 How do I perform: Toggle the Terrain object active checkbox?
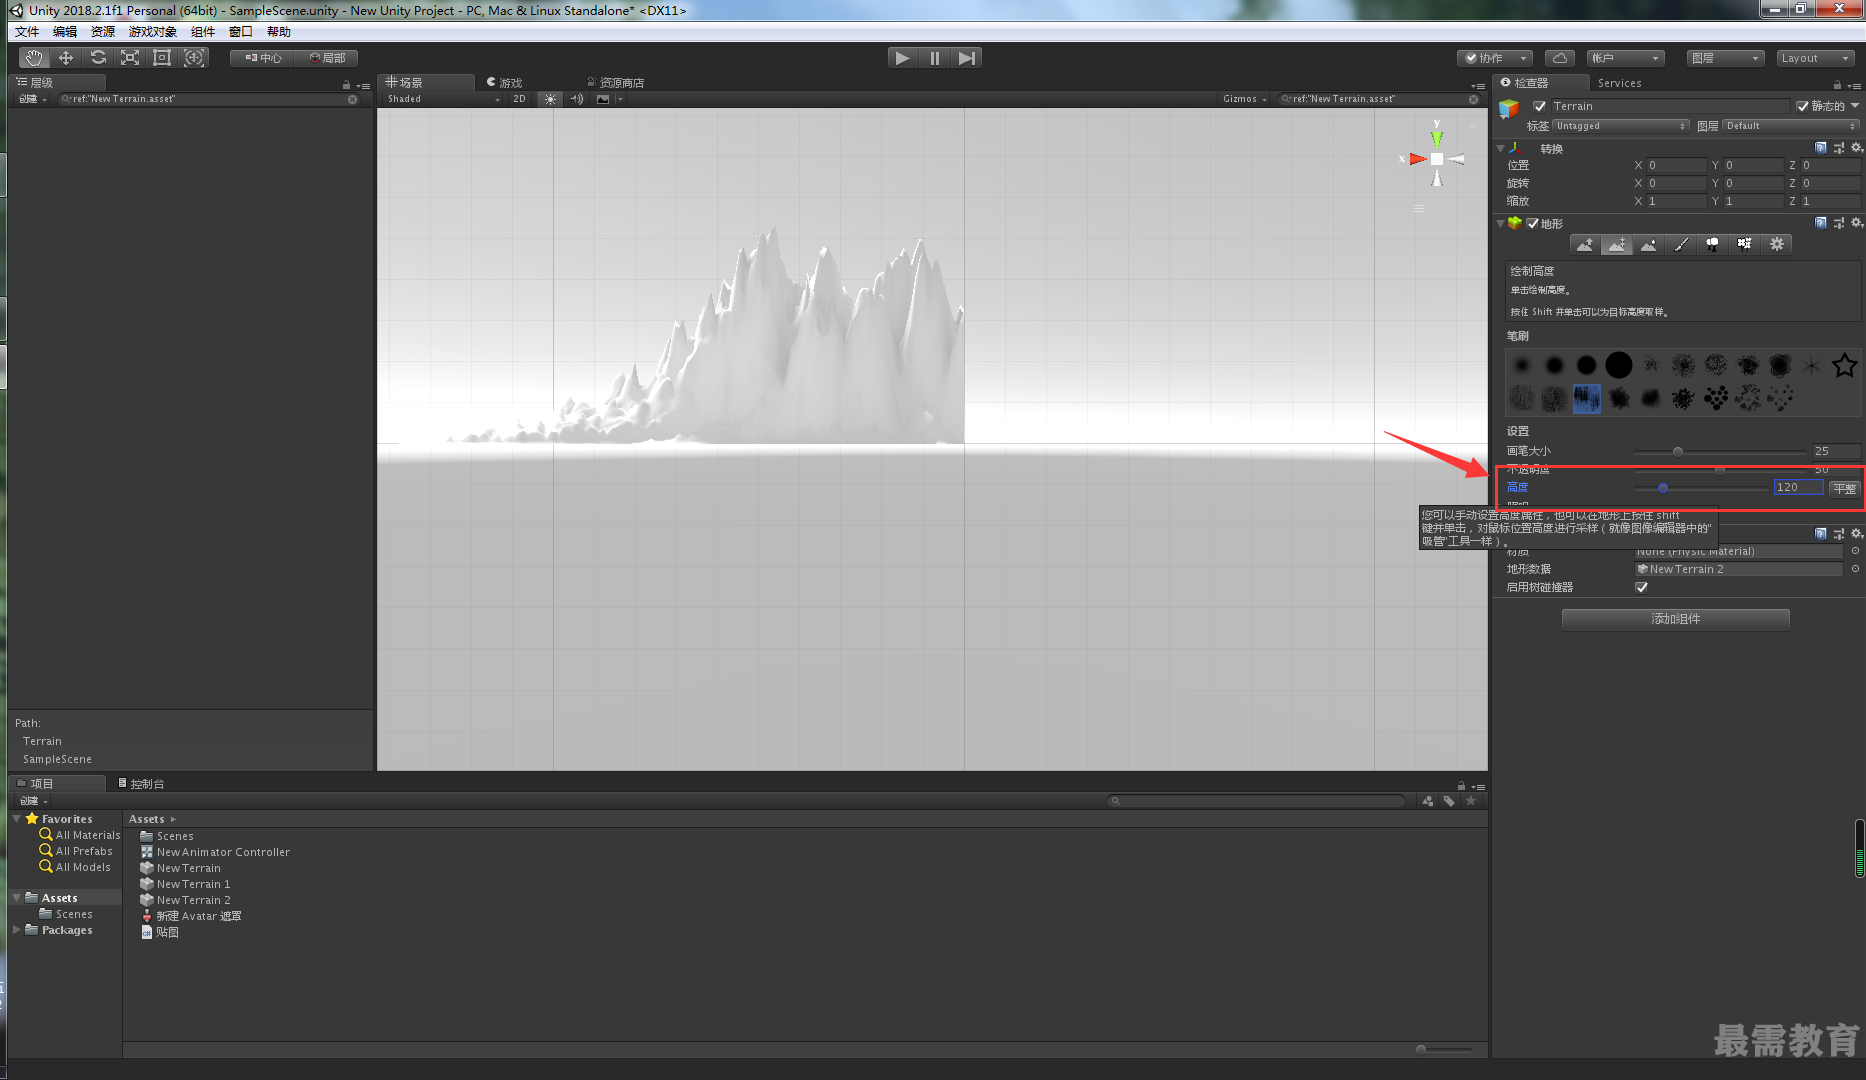(x=1540, y=106)
